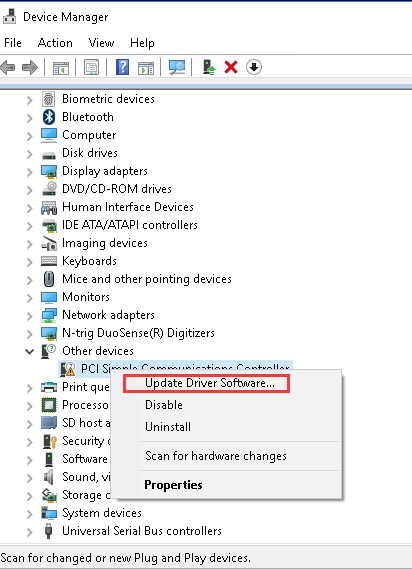
Task: Open the blue question mark Help icon
Action: click(122, 67)
